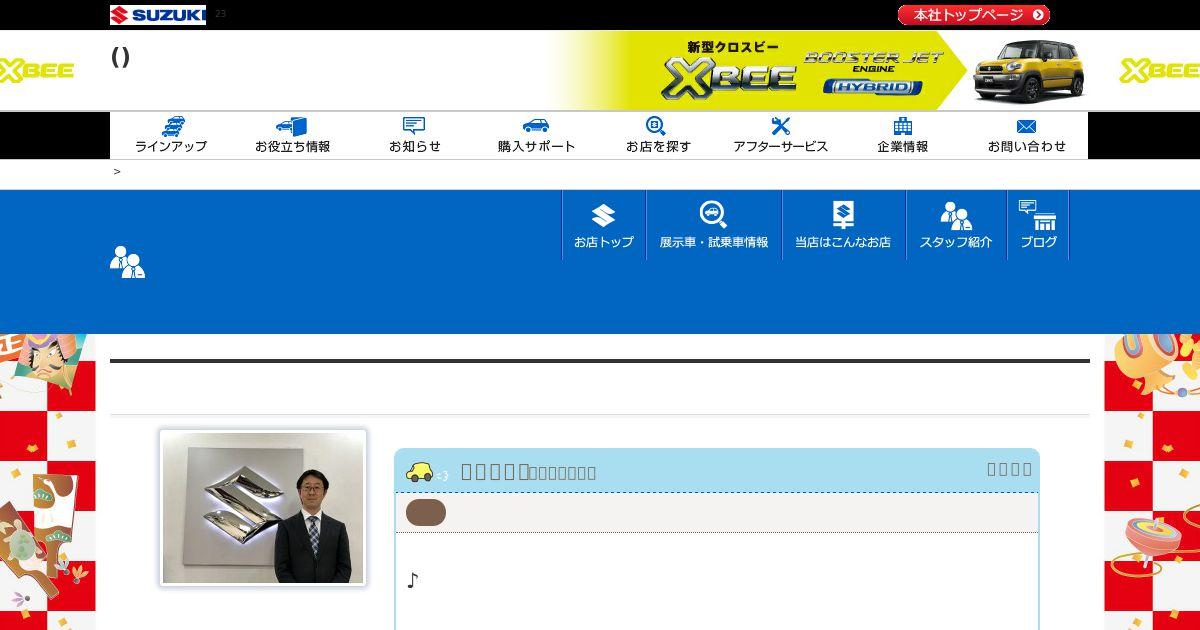1200x630 pixels.
Task: Open お役立ち情報 navigation item
Action: click(292, 135)
